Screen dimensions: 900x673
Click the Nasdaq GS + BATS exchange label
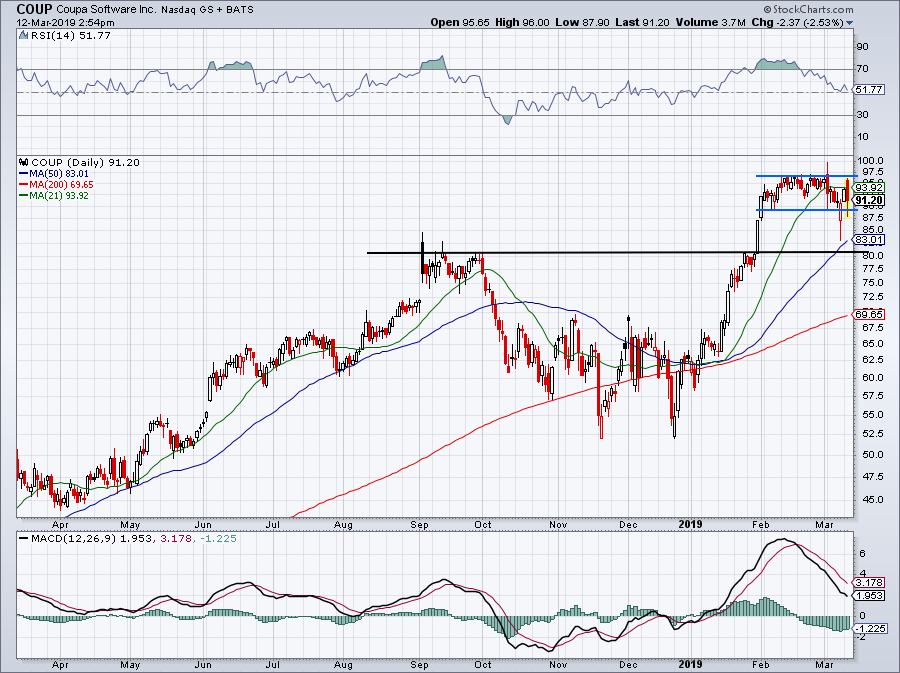click(208, 10)
